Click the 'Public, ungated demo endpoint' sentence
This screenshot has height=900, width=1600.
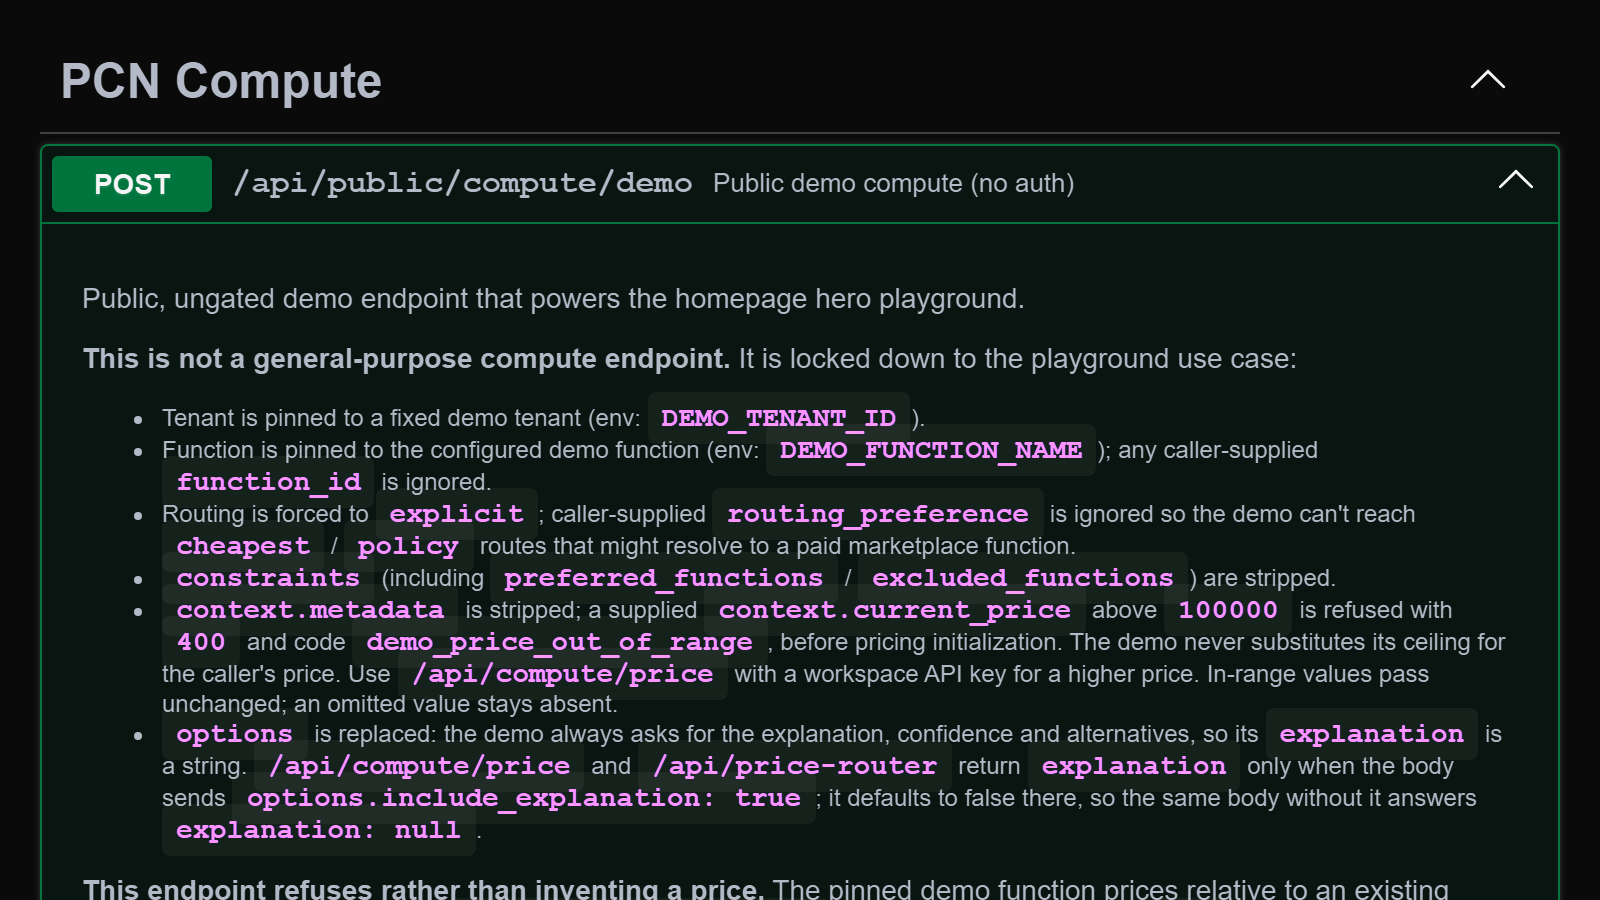coord(553,299)
